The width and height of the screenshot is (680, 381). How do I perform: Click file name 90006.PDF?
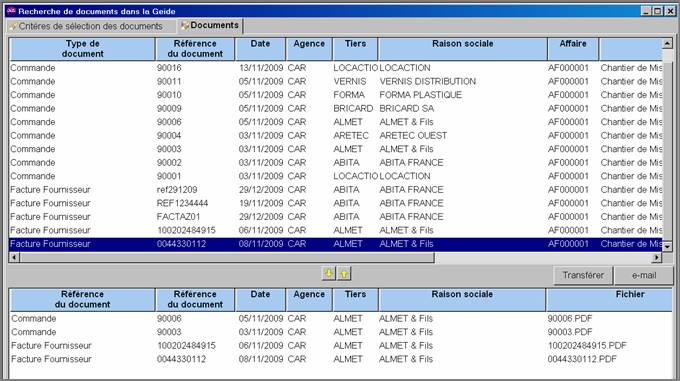coord(569,319)
